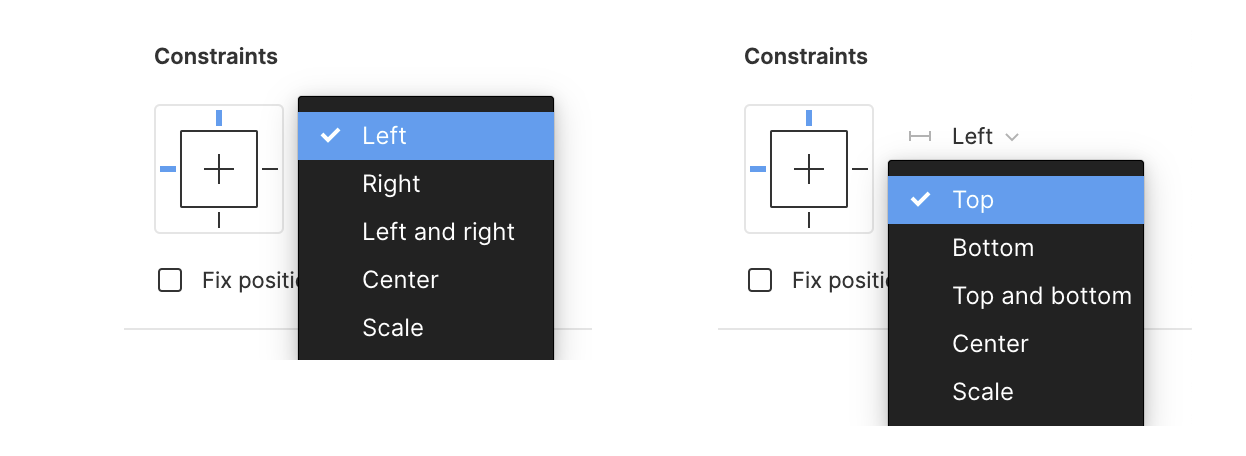
Task: Click left constraint marker in left widget
Action: [168, 169]
